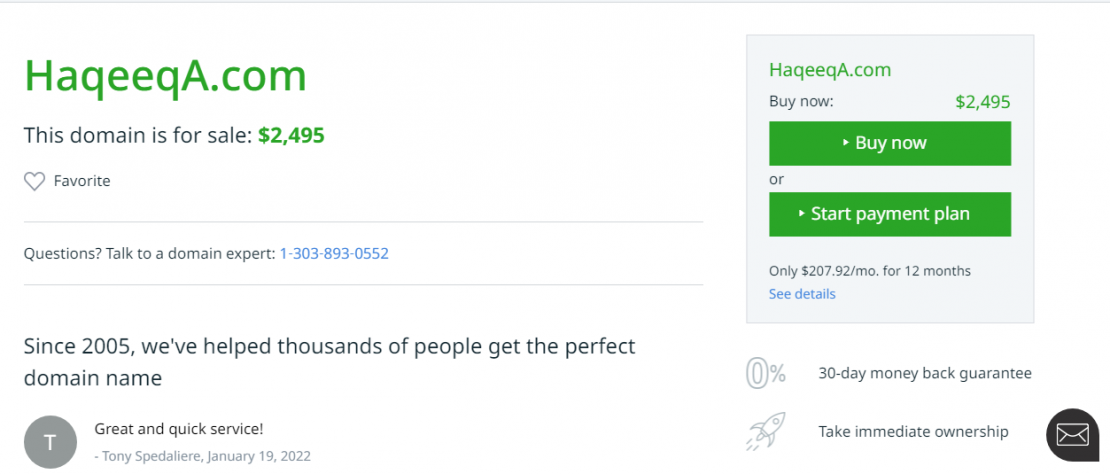Click the green $2,495 price beside 'for sale'
The height and width of the screenshot is (474, 1110).
(291, 135)
